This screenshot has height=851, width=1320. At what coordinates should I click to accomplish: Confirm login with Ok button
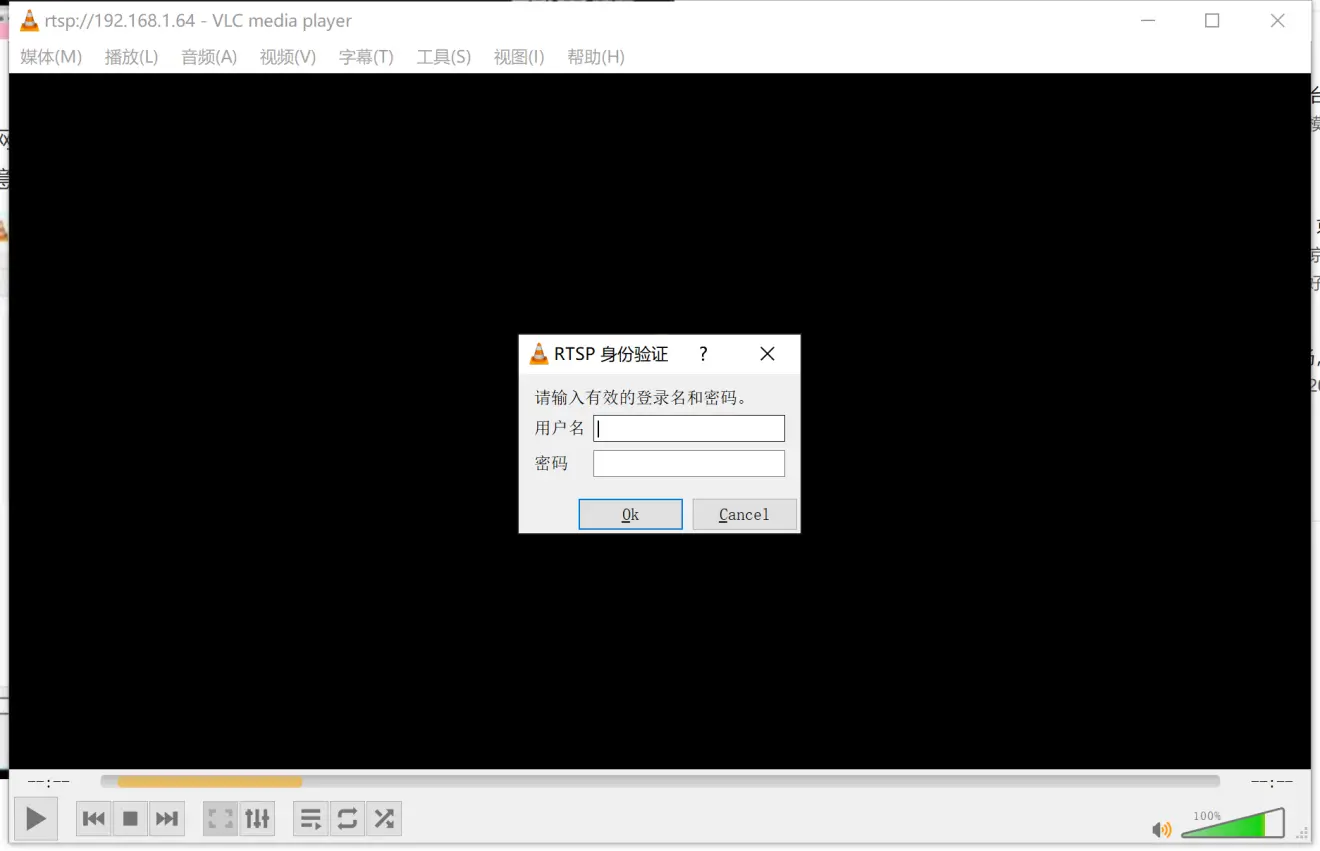(x=630, y=514)
